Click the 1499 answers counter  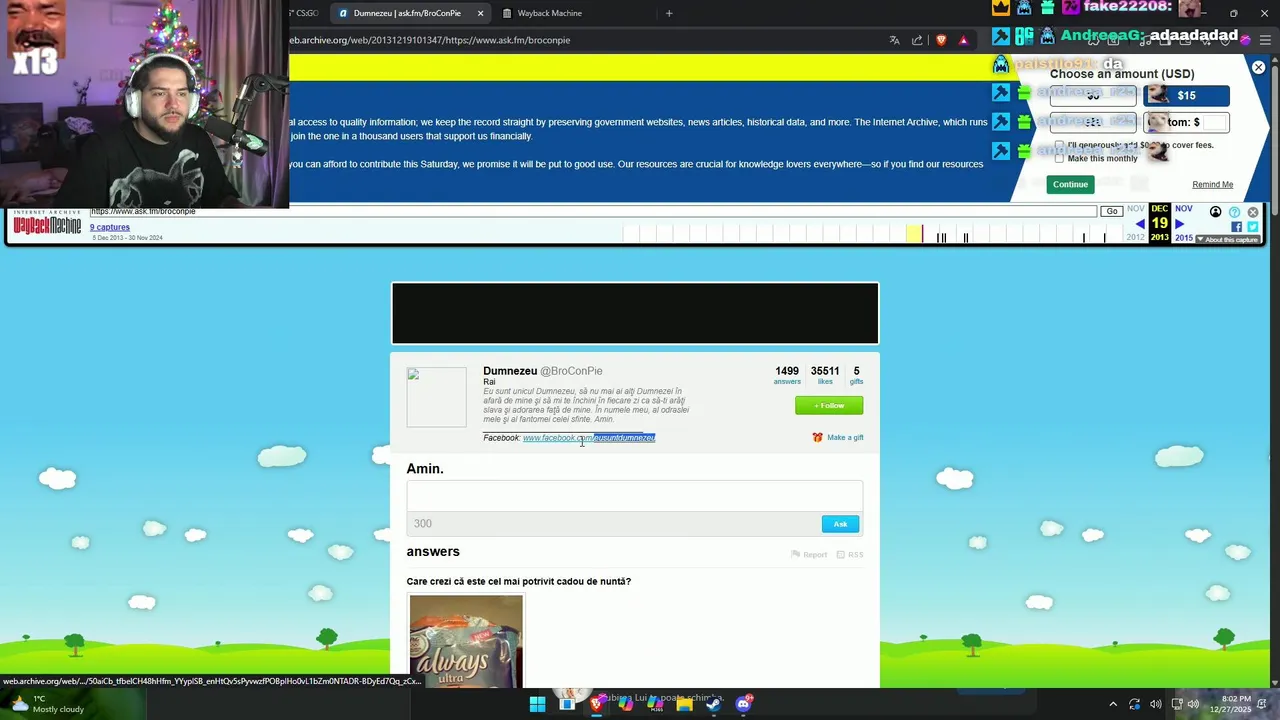(x=787, y=375)
